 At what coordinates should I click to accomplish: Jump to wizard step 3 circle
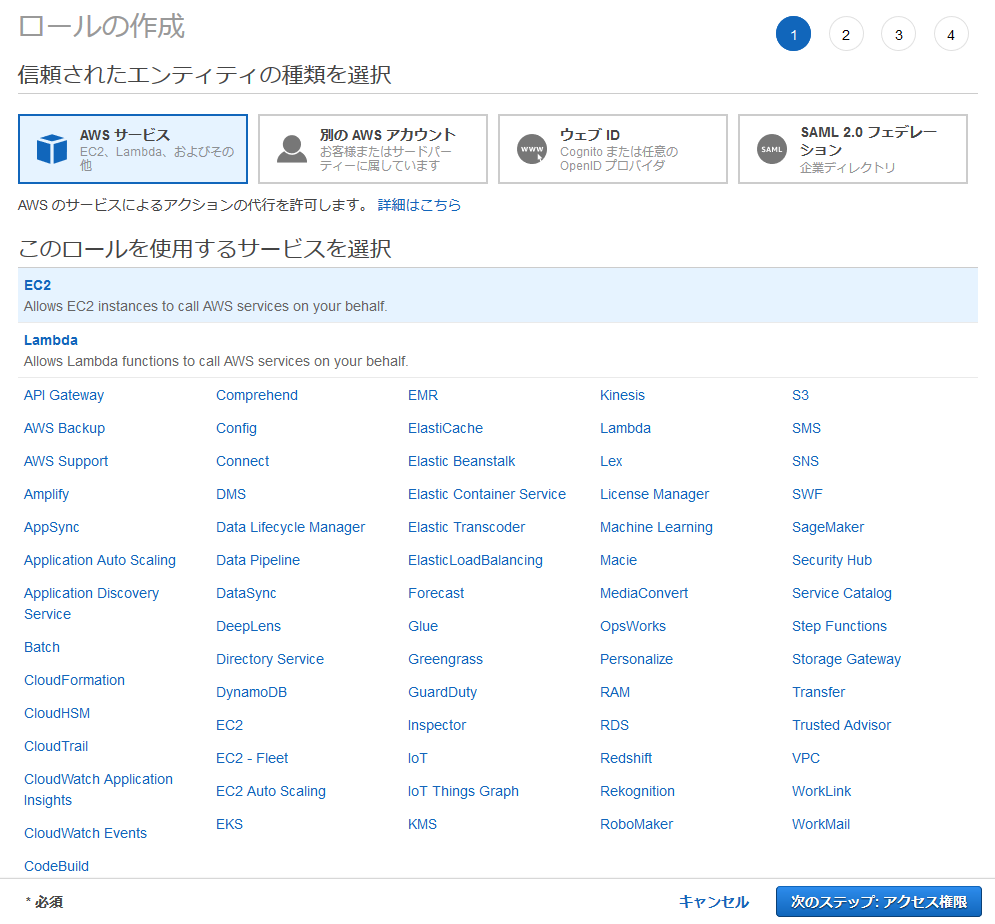pos(898,35)
